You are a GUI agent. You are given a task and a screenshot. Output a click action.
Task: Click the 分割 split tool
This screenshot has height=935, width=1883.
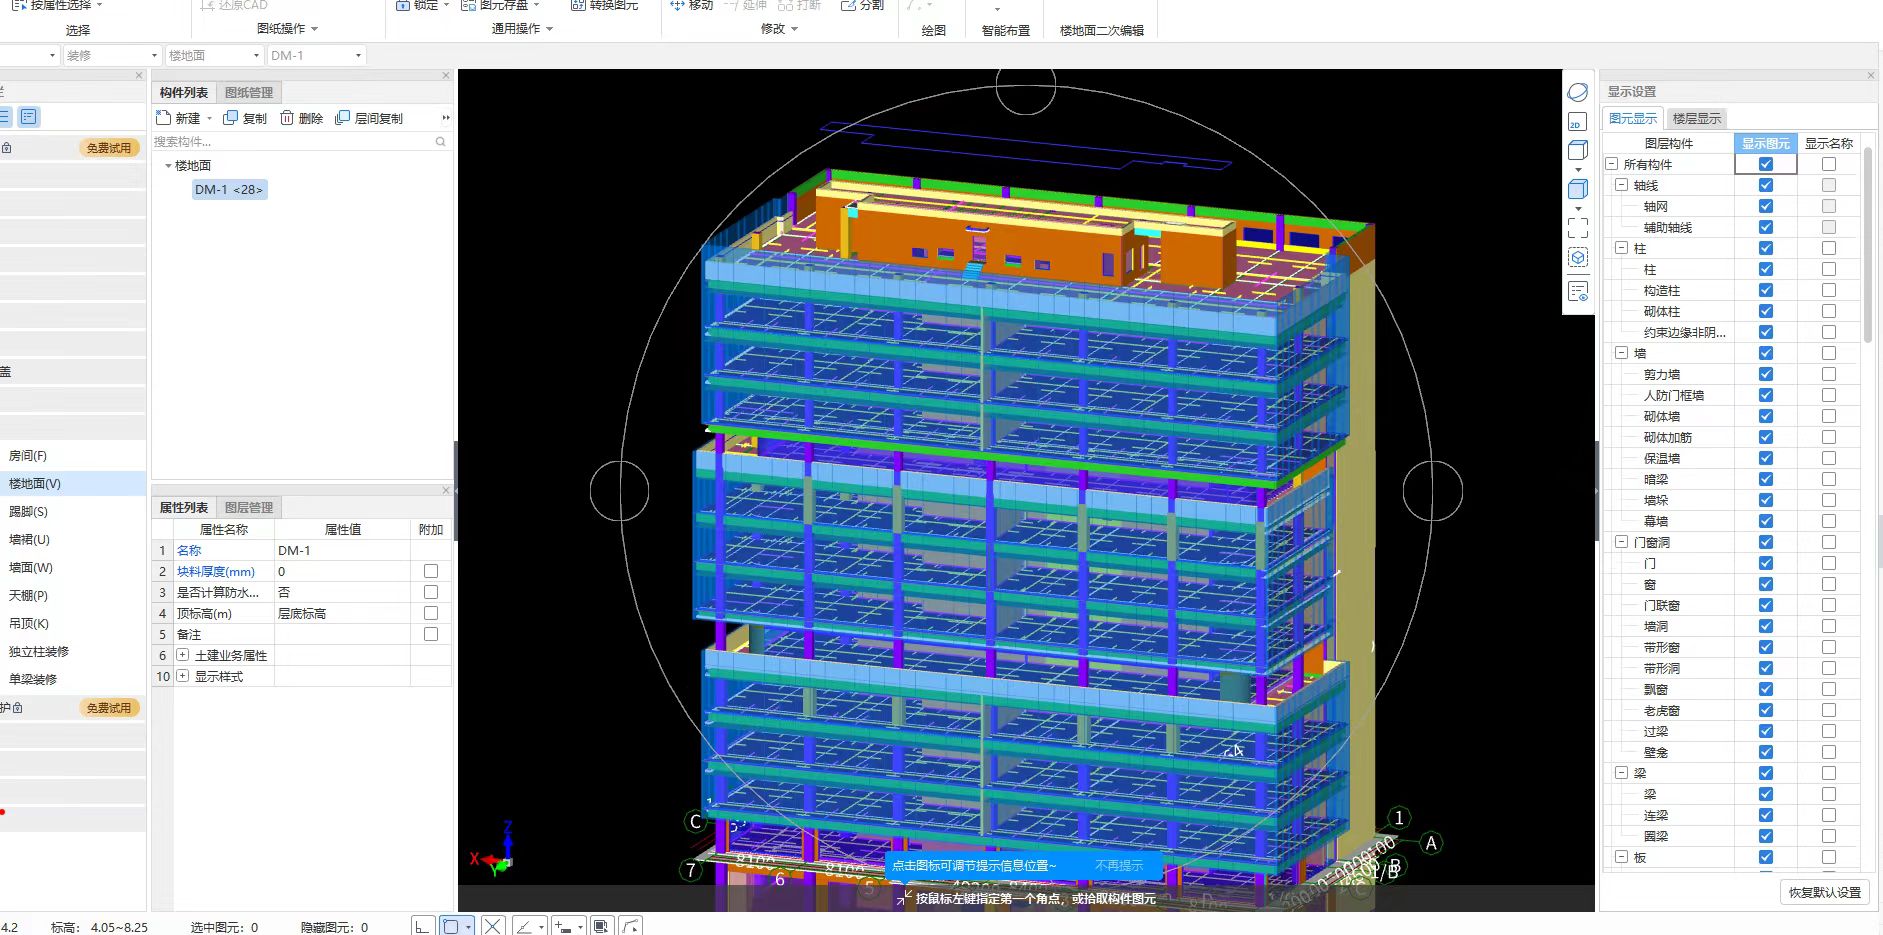point(862,5)
